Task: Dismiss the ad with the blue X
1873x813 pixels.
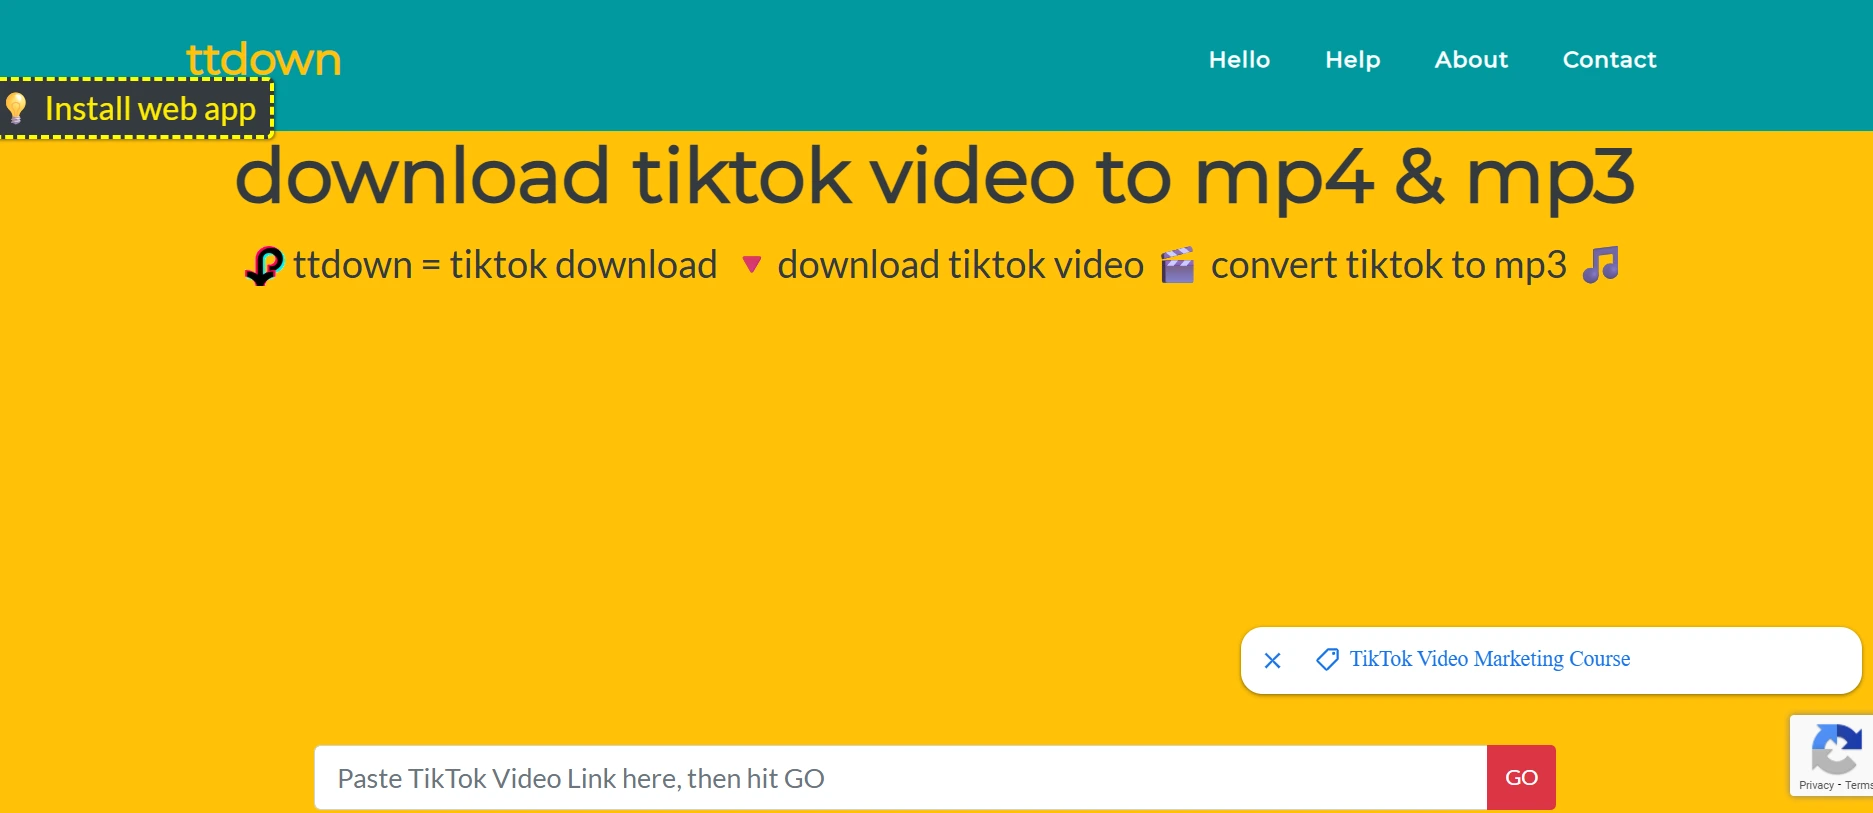Action: coord(1272,660)
